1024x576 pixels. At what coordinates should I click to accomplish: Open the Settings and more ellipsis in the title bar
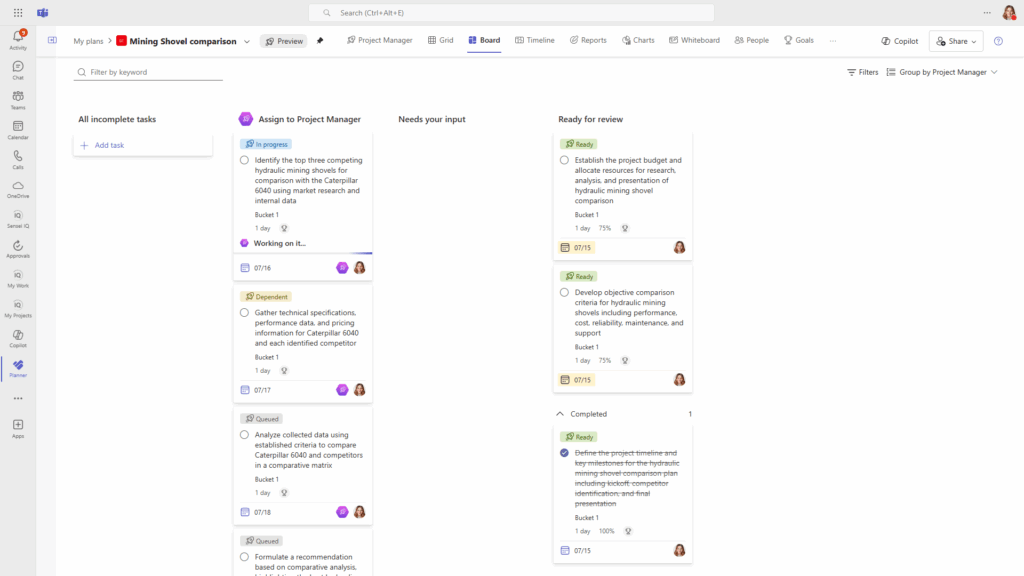coord(987,12)
